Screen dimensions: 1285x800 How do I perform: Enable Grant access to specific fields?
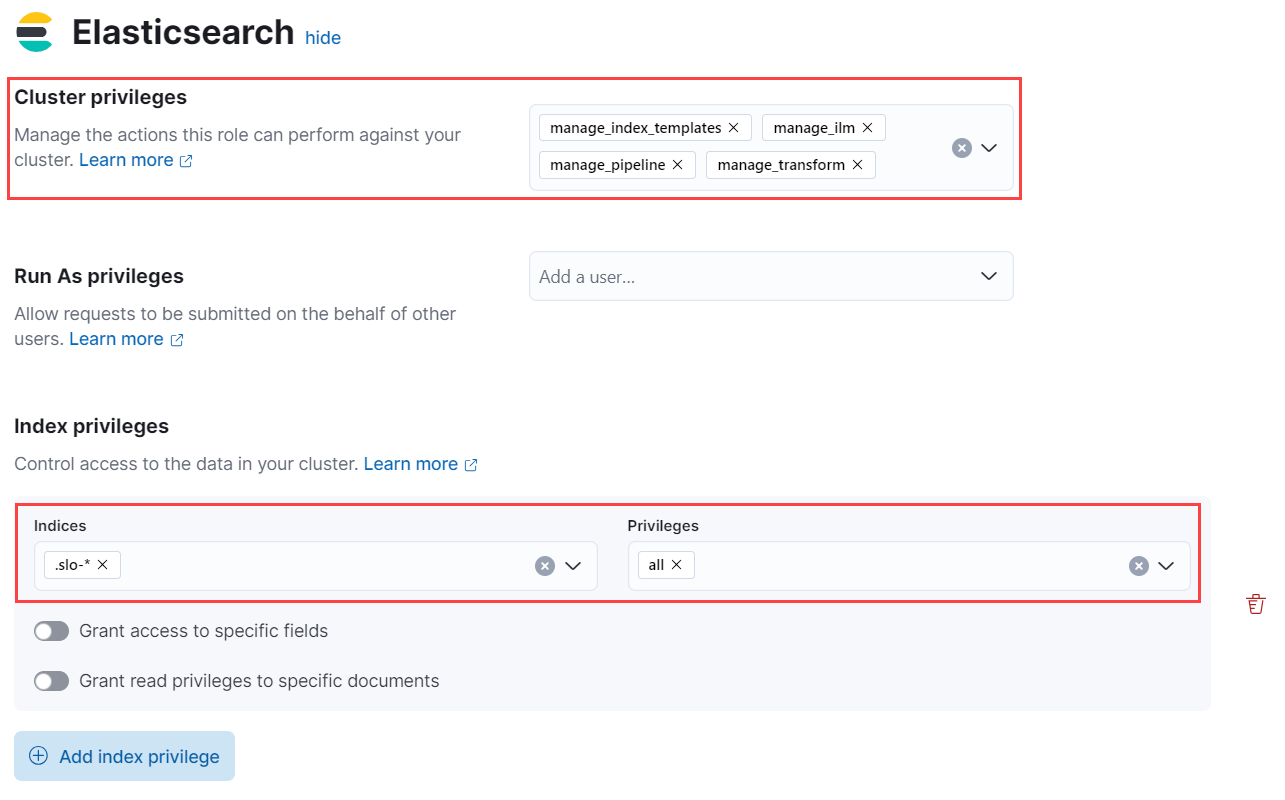(x=51, y=631)
